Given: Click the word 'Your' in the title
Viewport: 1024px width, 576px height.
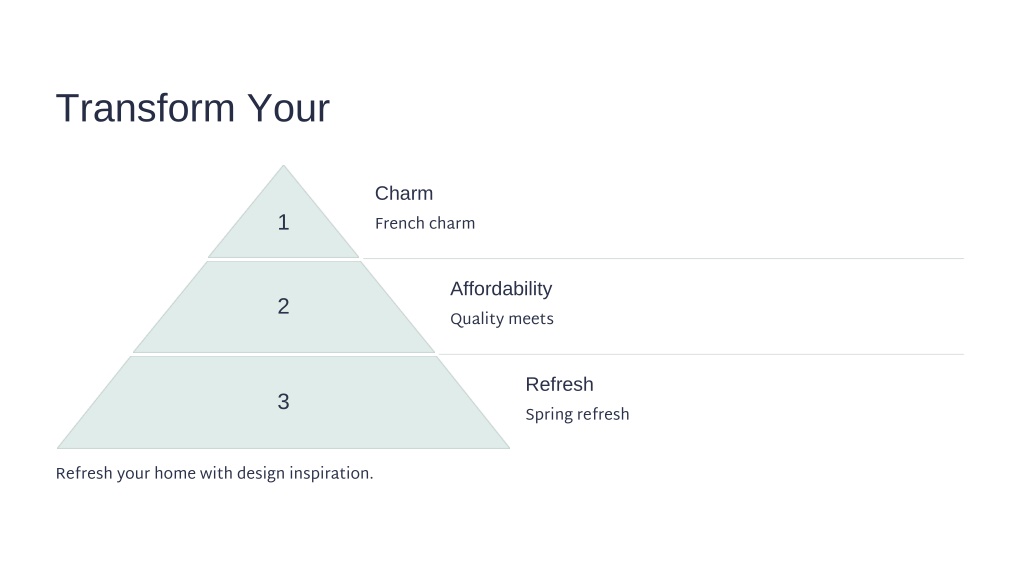Looking at the screenshot, I should 289,108.
